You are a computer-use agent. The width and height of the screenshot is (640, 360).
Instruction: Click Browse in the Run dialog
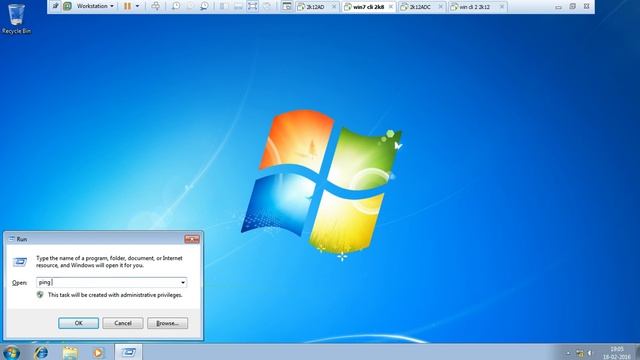(167, 323)
